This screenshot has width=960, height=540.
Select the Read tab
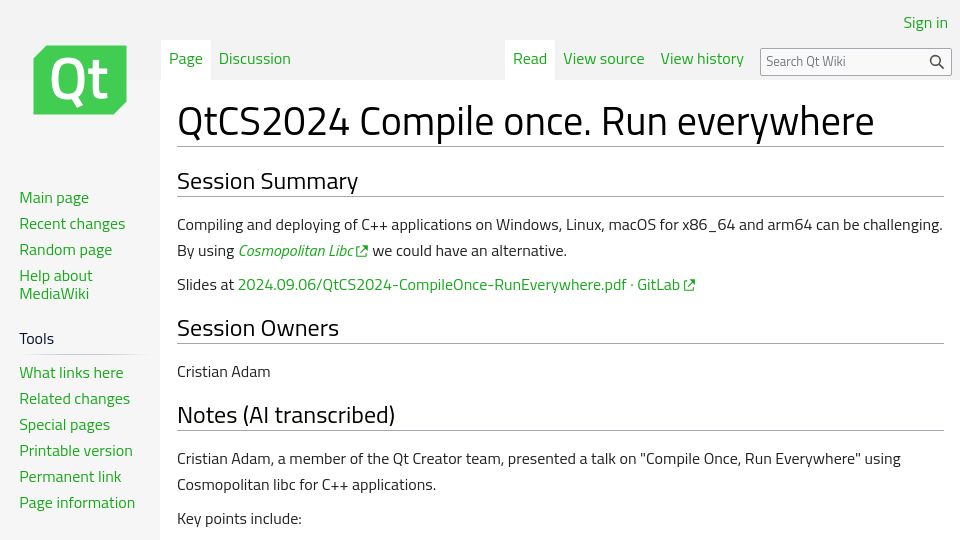coord(530,59)
